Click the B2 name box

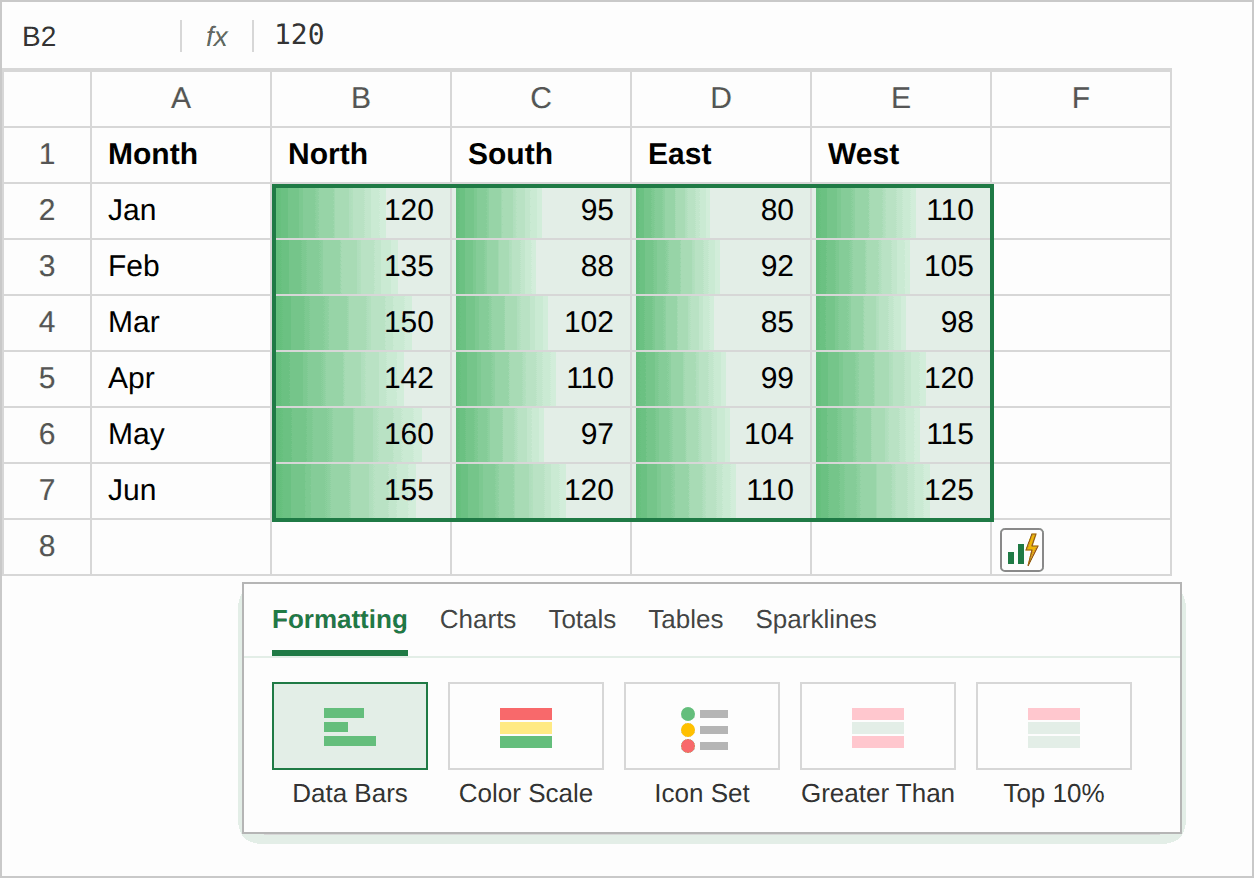[x=92, y=36]
